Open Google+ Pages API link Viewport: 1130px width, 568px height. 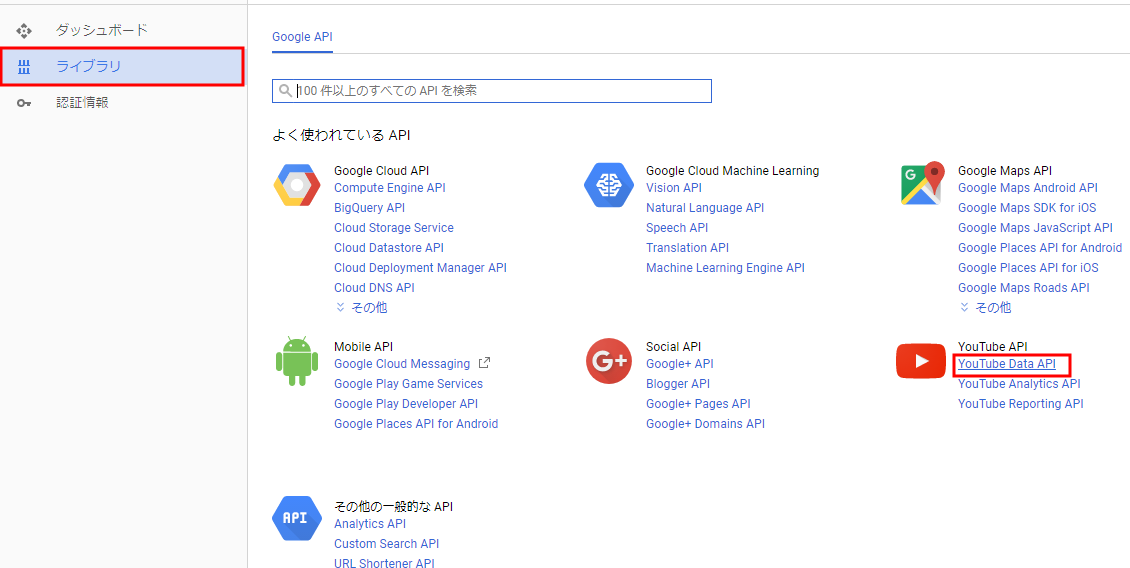698,404
